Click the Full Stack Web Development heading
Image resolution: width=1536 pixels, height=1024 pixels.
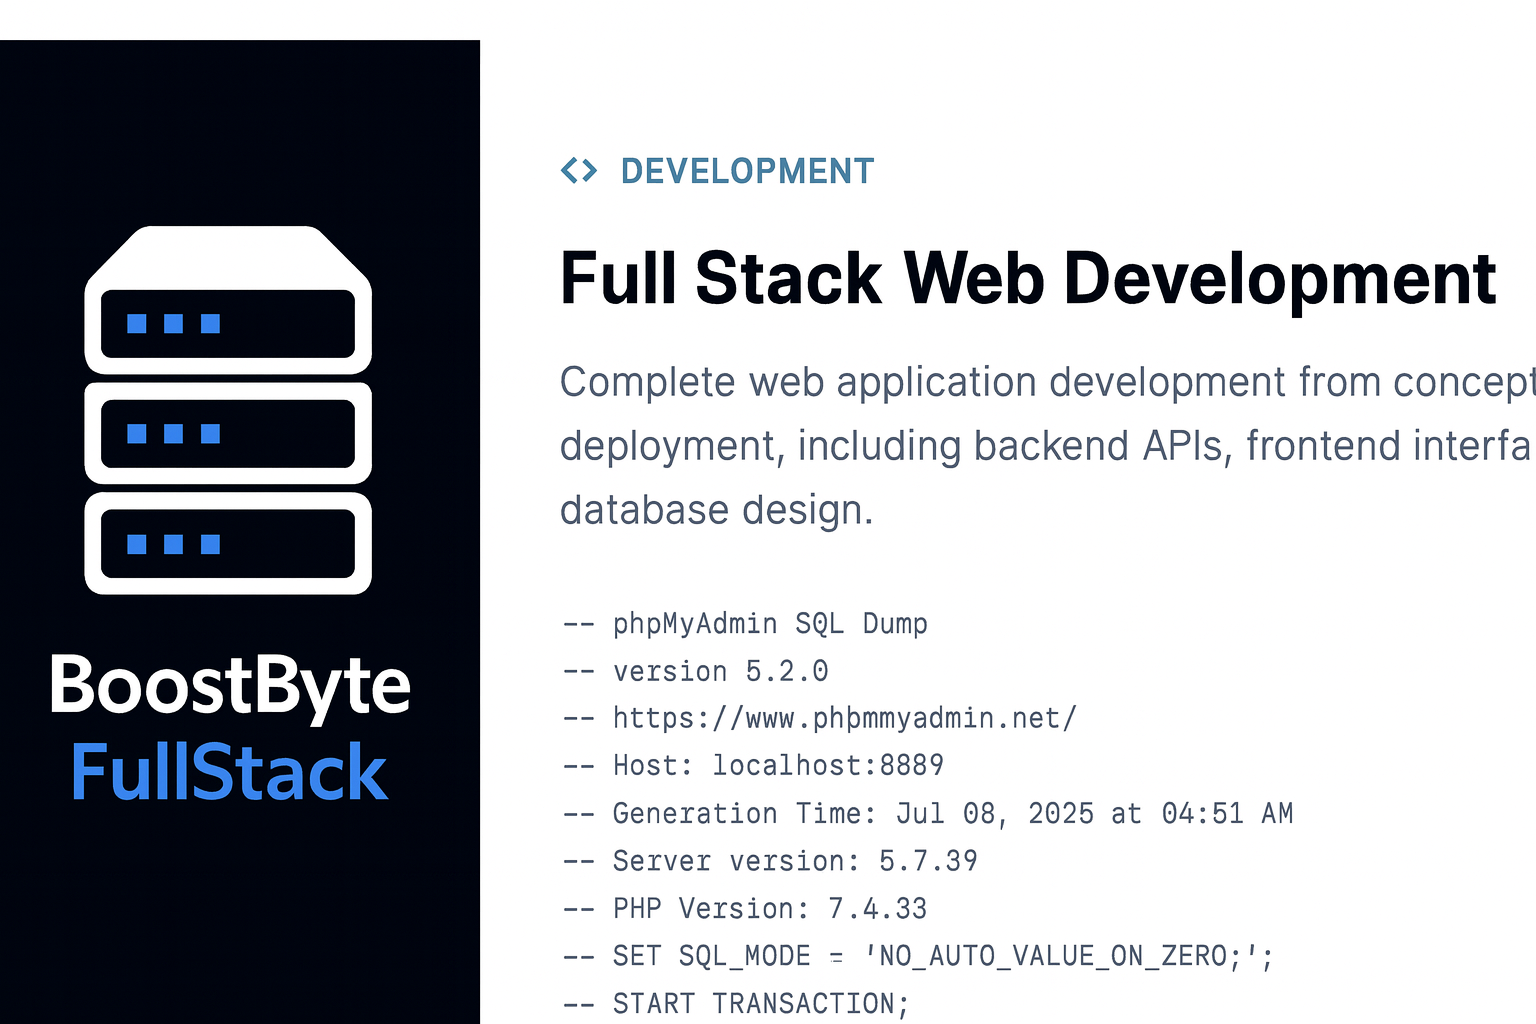1027,278
